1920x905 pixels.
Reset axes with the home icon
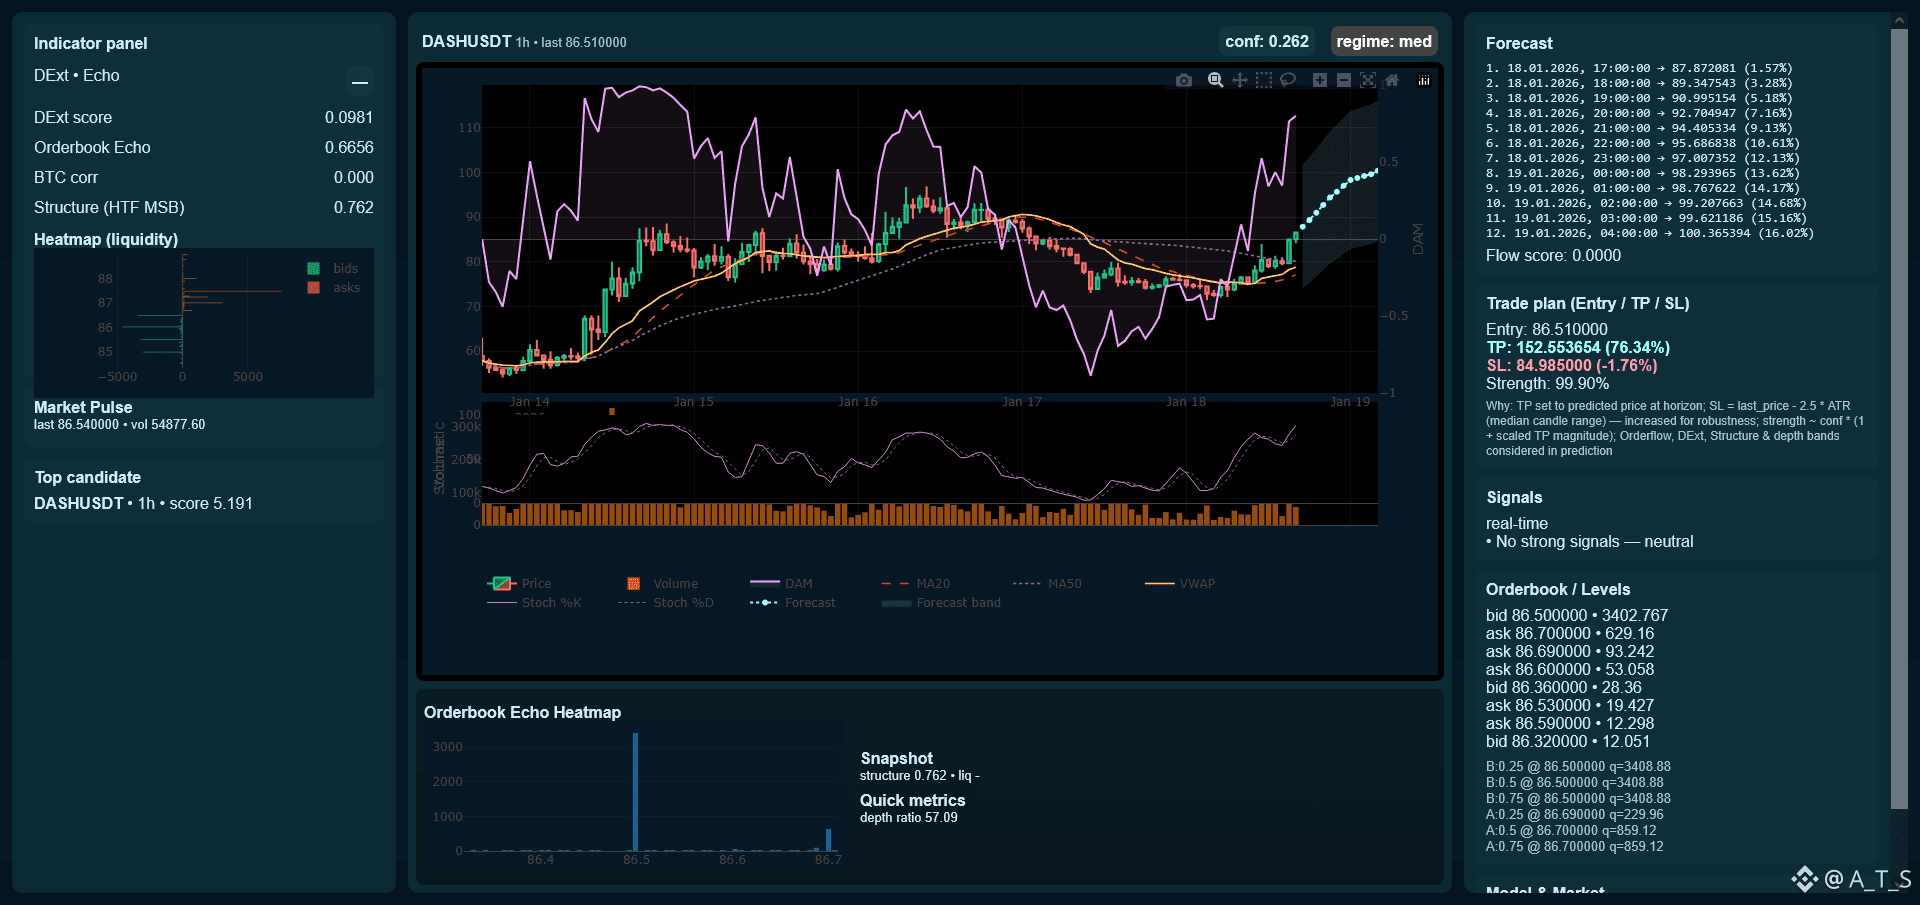(x=1392, y=80)
